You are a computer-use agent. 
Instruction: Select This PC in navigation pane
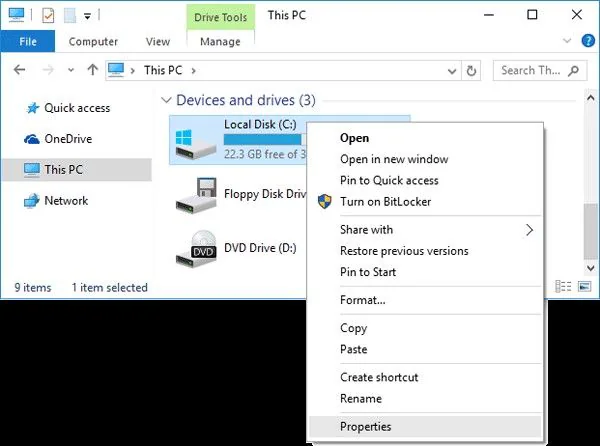(x=77, y=169)
